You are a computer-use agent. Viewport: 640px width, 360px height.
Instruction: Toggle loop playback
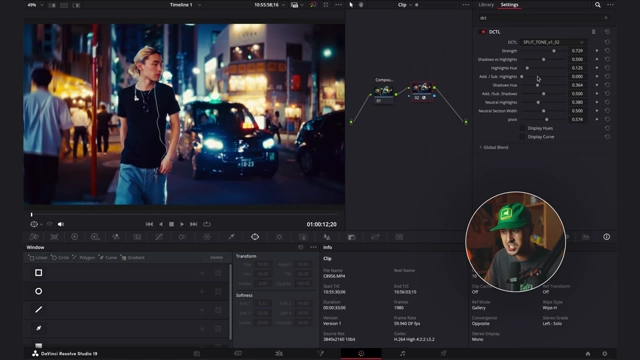207,224
